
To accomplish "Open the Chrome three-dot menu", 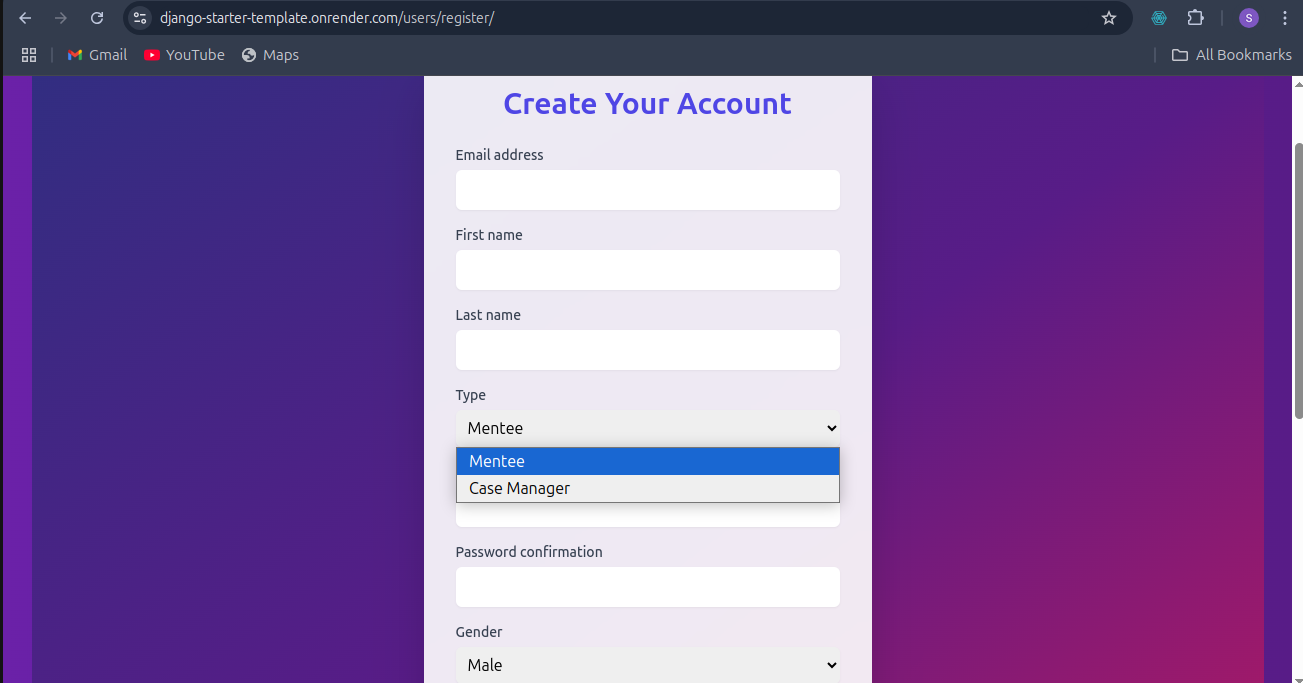I will click(1285, 18).
